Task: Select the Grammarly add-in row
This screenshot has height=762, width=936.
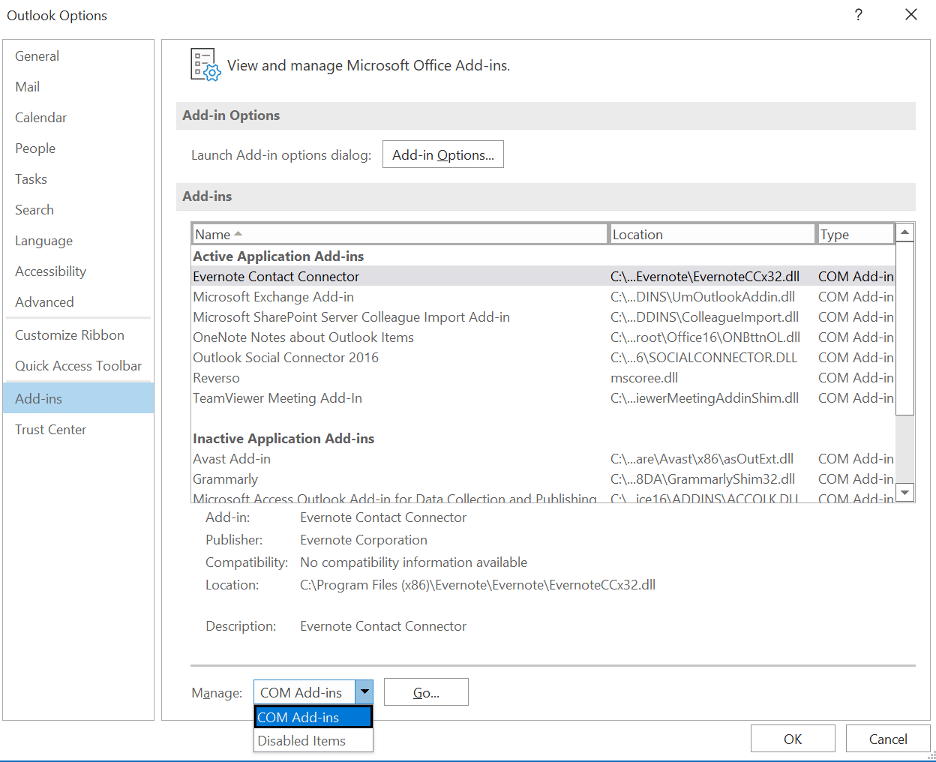Action: [543, 479]
